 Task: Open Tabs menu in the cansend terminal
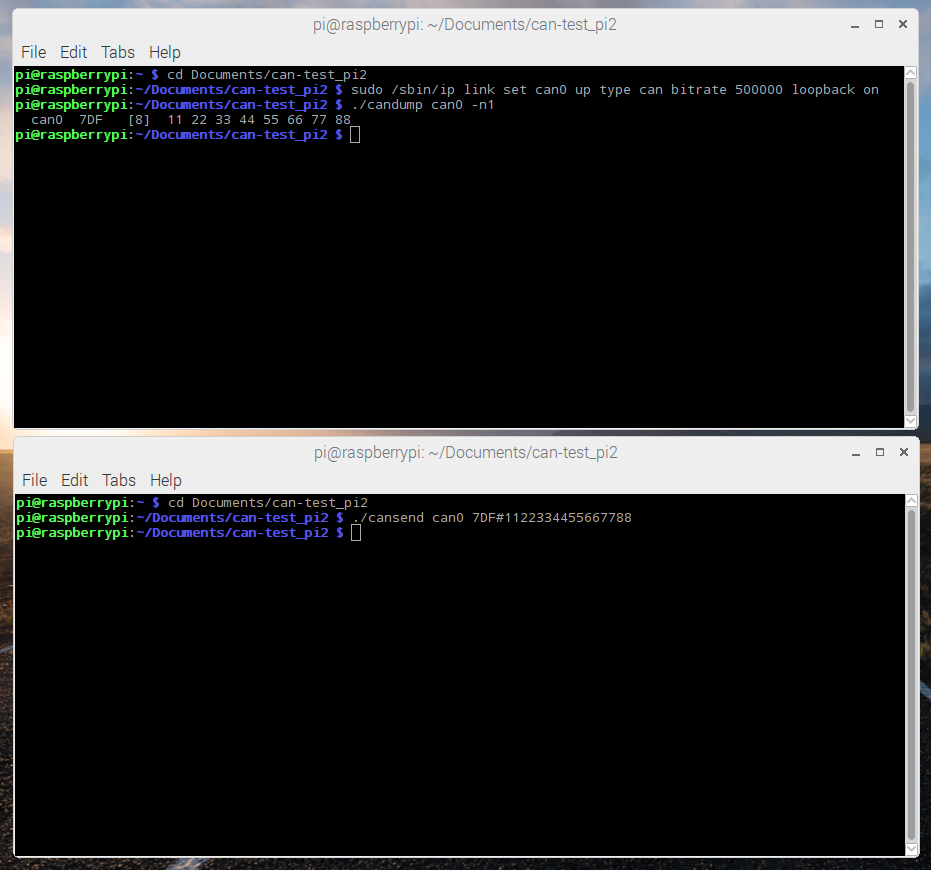pos(119,480)
